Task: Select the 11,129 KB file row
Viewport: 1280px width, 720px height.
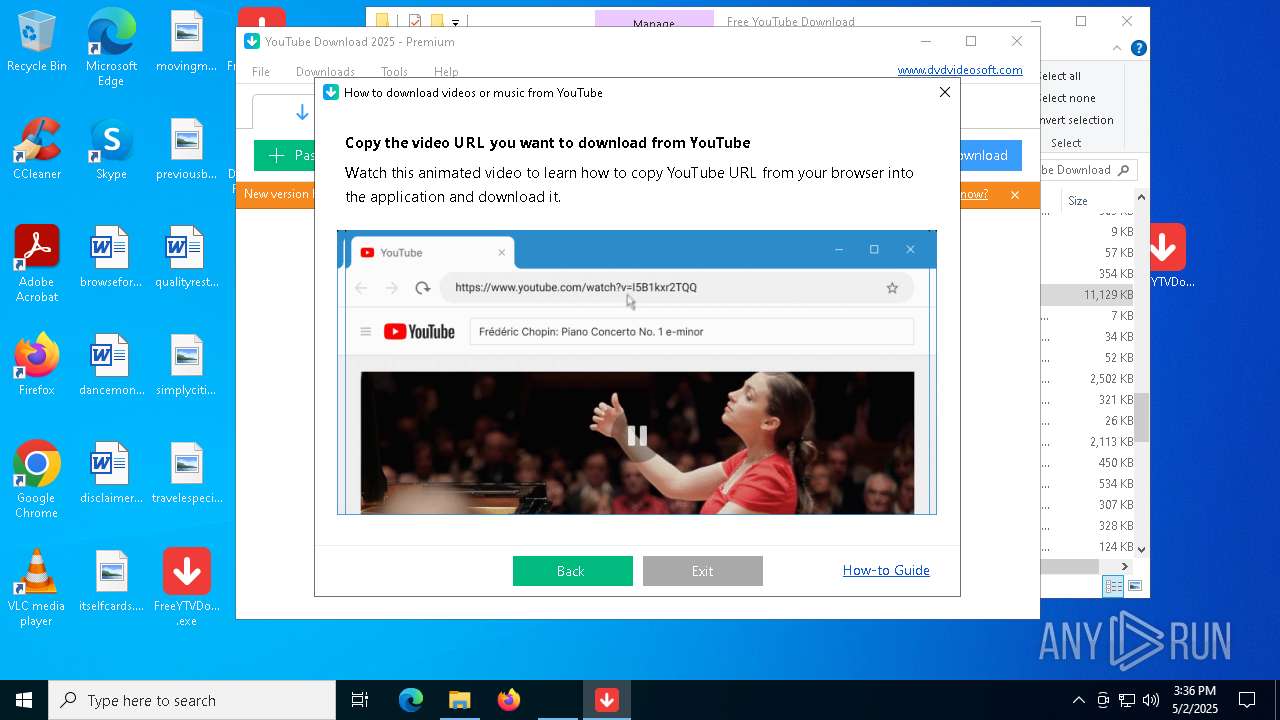Action: tap(1087, 295)
